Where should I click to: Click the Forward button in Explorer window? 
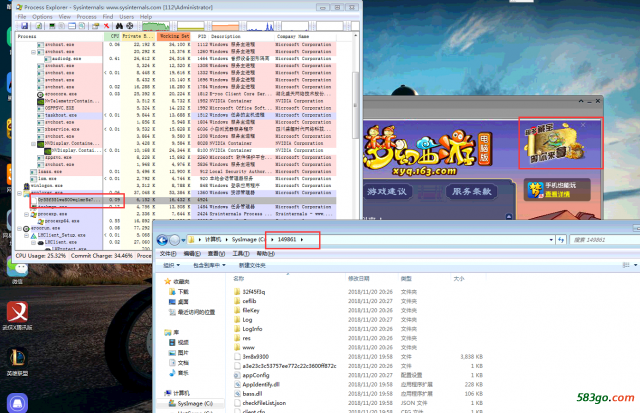click(174, 240)
